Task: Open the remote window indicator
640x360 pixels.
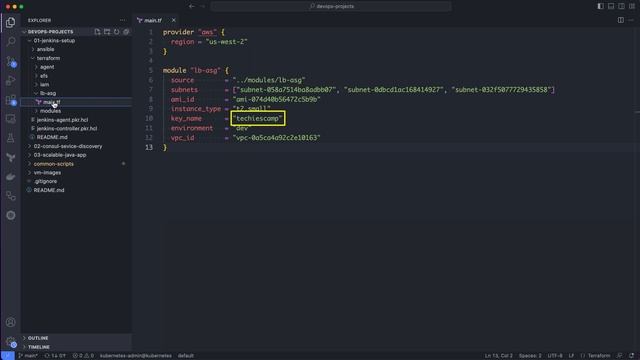Action: click(x=7, y=356)
